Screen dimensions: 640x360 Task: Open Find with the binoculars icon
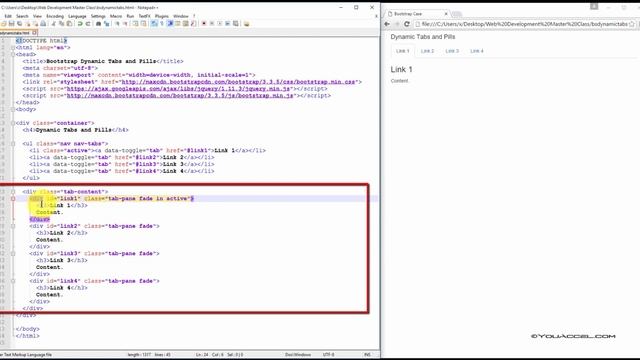(98, 24)
